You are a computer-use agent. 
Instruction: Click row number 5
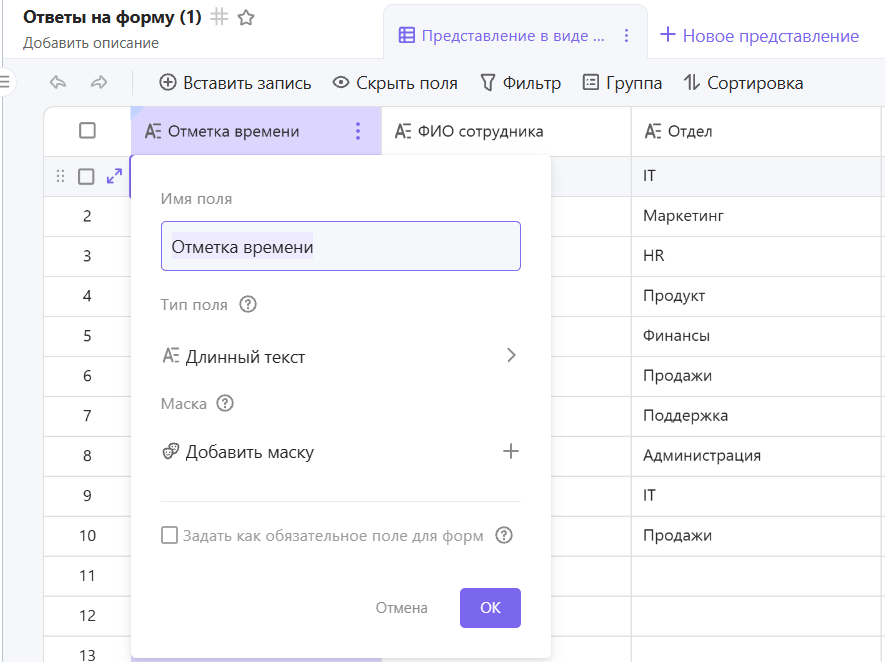click(87, 336)
